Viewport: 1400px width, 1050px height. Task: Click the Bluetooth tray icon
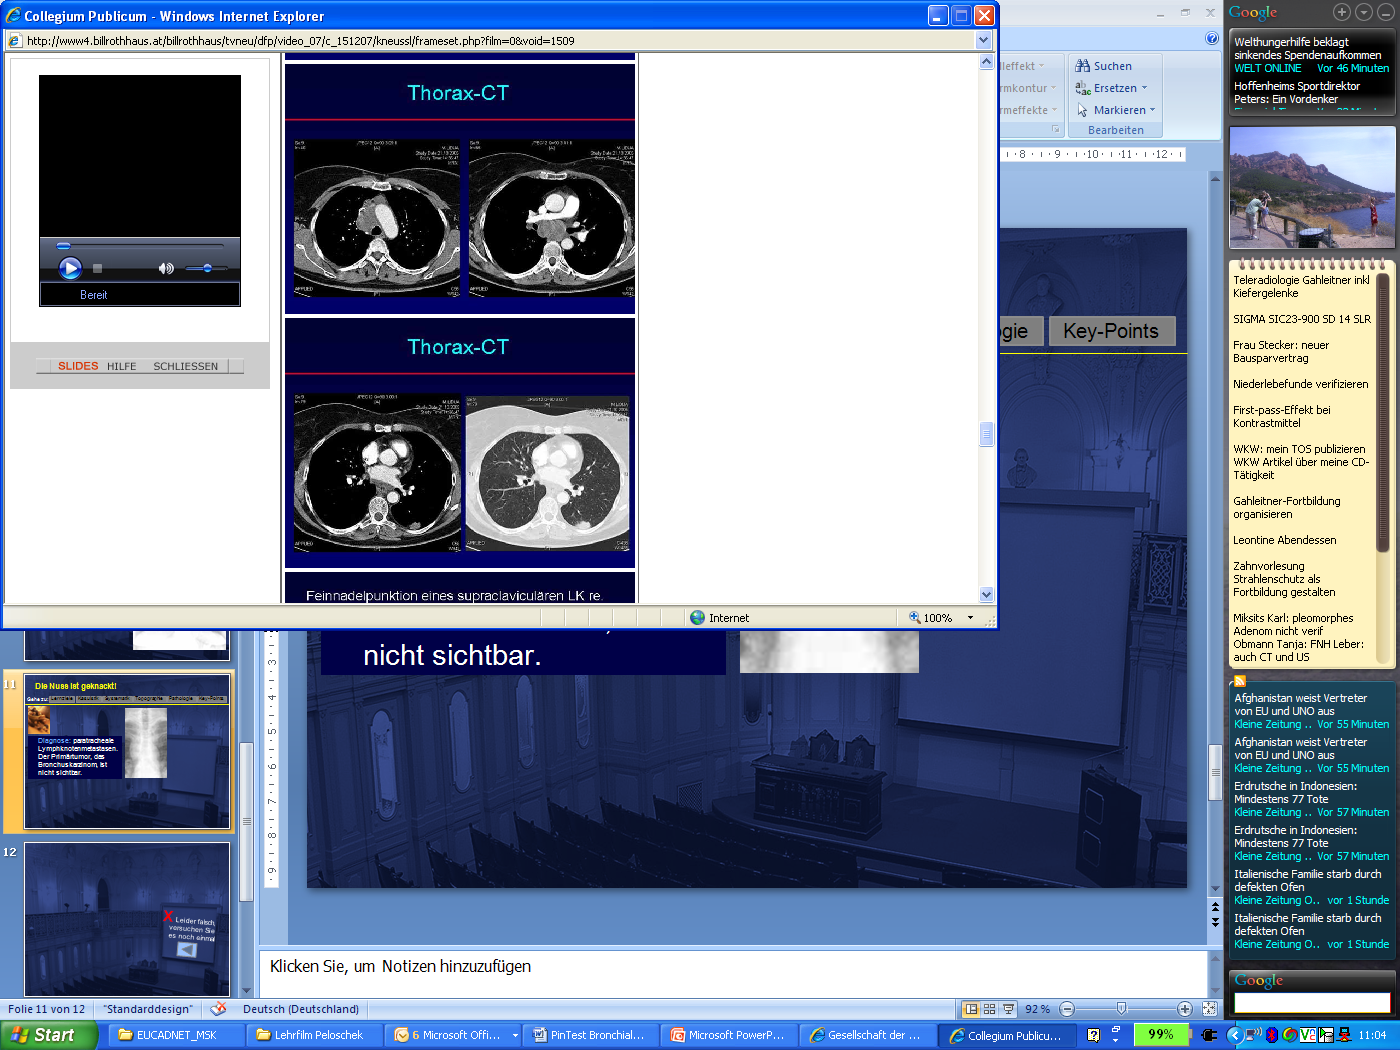pos(1272,1035)
